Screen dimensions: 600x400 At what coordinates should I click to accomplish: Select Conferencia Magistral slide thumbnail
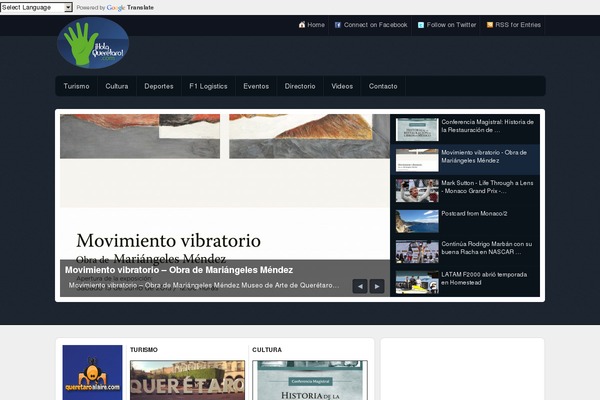417,129
